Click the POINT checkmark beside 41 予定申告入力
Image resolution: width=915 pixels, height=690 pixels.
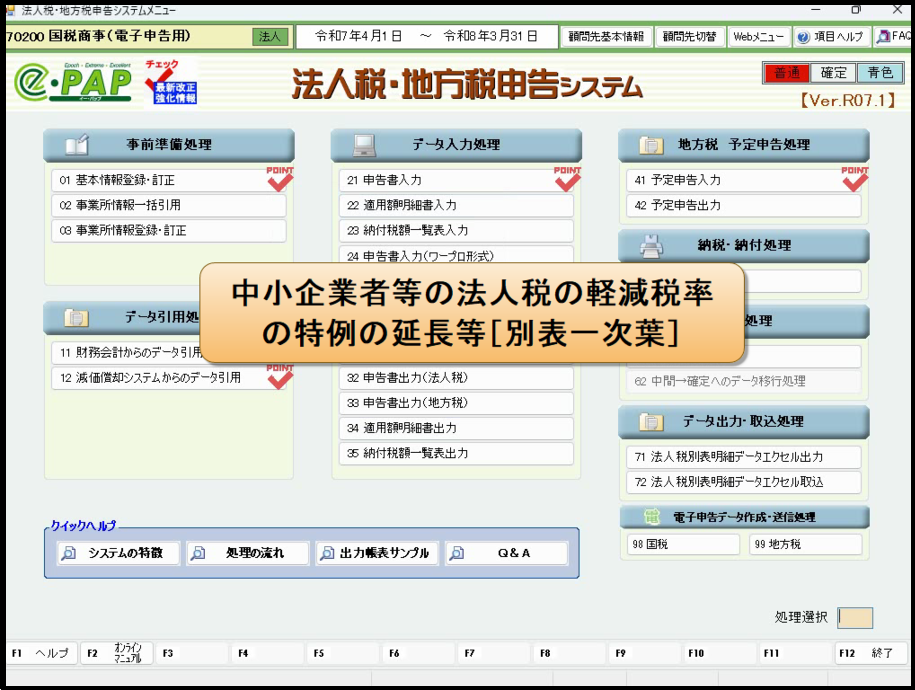click(855, 179)
